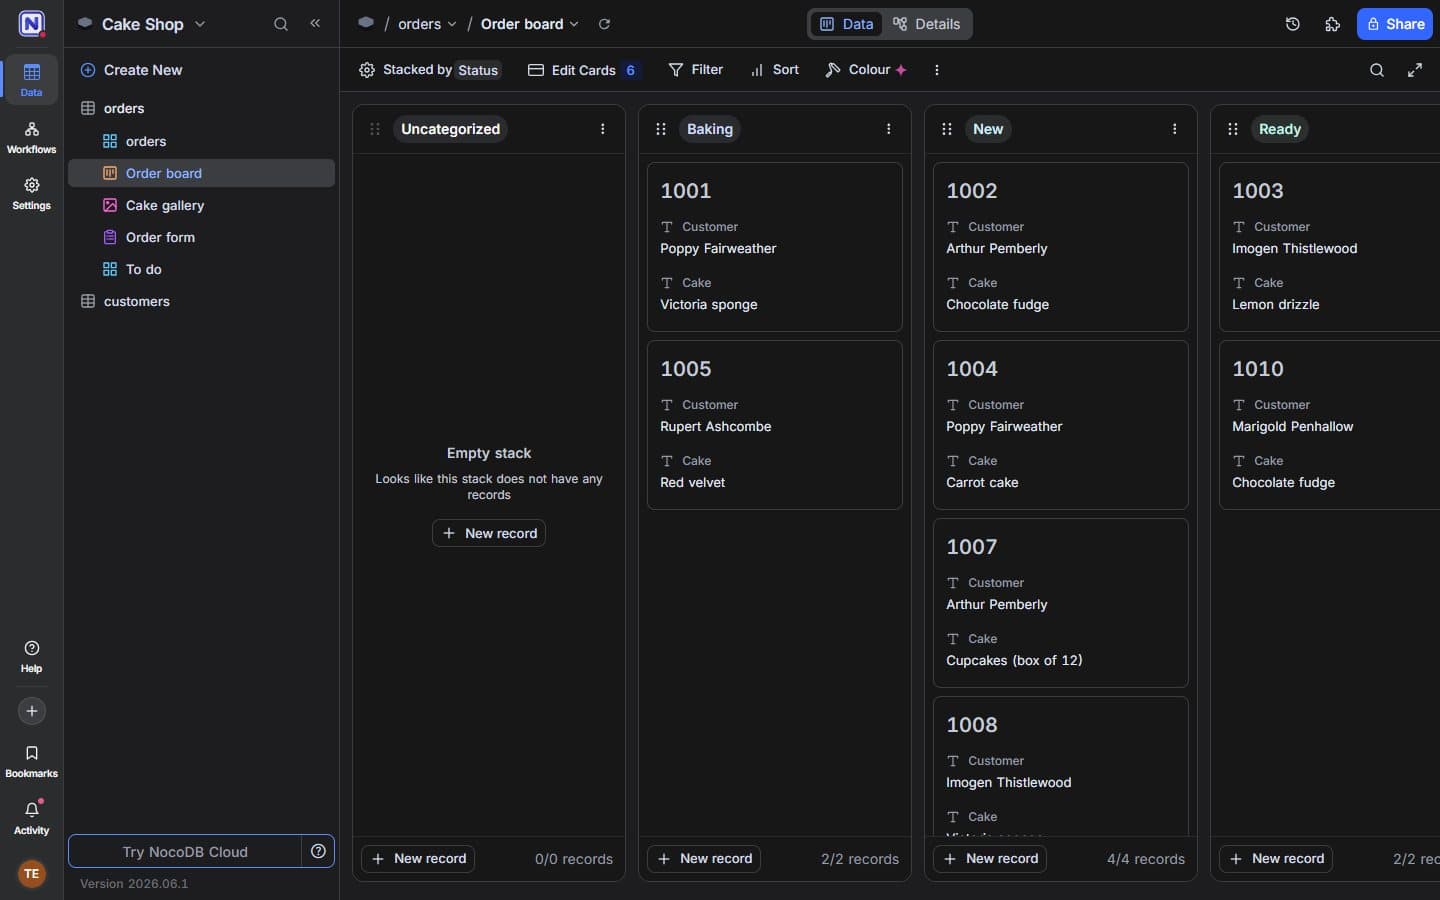Open the Workflows section in sidebar
The height and width of the screenshot is (900, 1440).
31,138
